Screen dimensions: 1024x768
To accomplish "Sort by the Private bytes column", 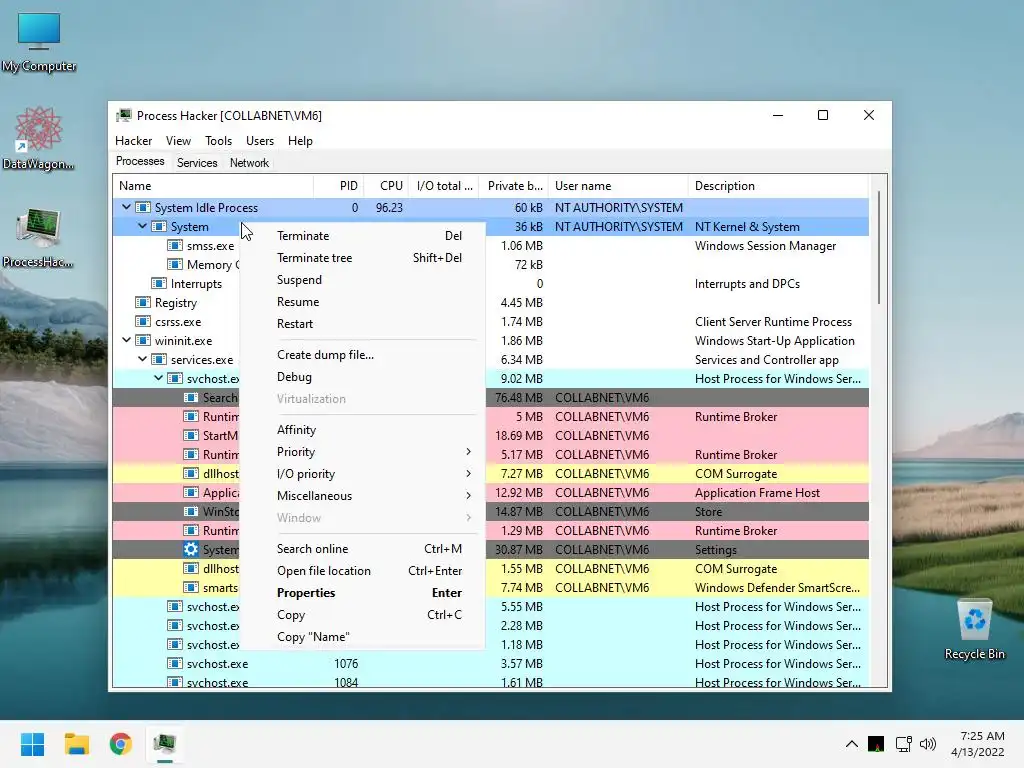I will 514,185.
